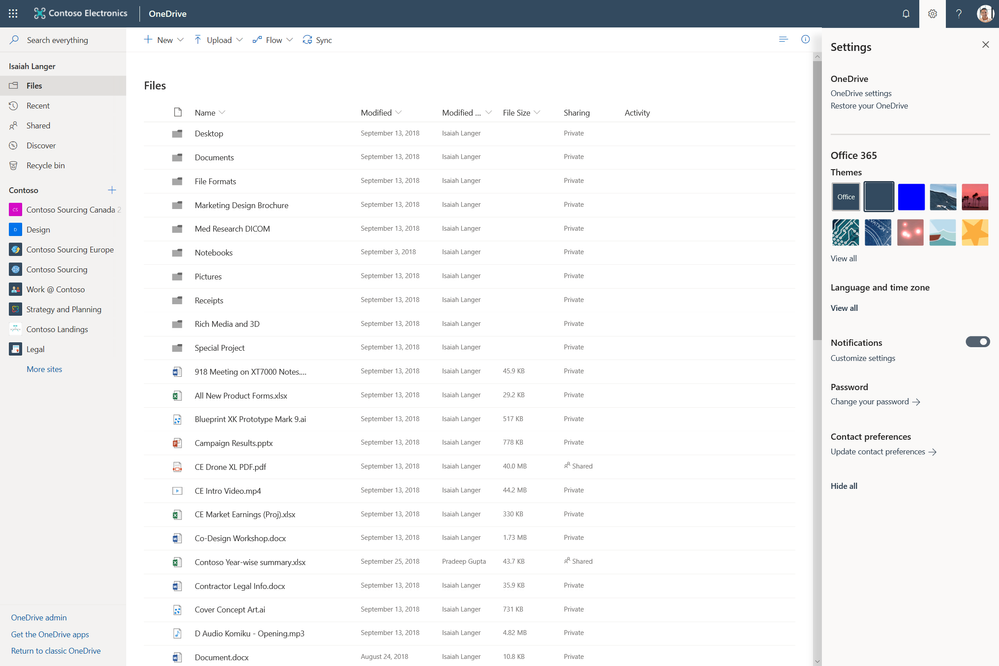Click the OneDrive admin link
This screenshot has height=666, width=999.
click(x=39, y=617)
